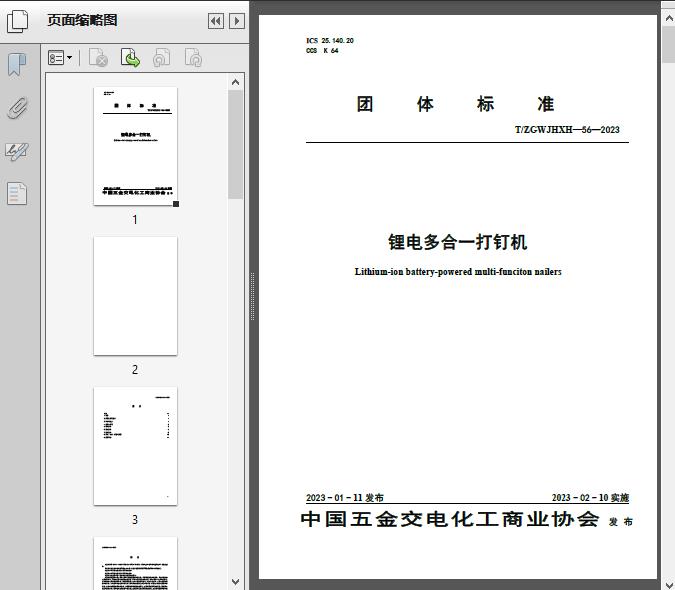Click the document view scrollbar handle
Image resolution: width=675 pixels, height=590 pixels.
coord(669,44)
